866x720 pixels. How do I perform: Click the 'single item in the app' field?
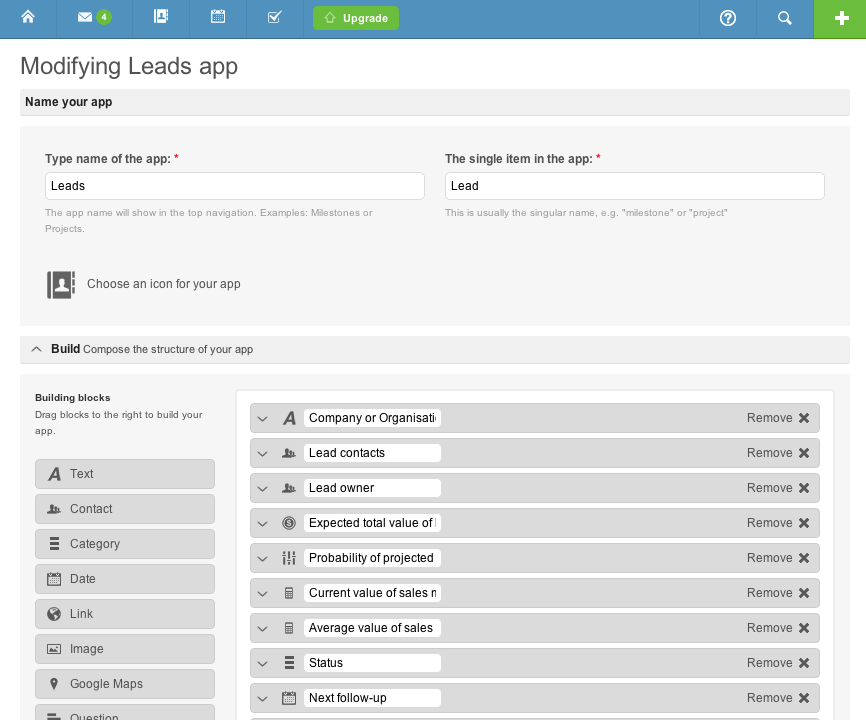[635, 186]
